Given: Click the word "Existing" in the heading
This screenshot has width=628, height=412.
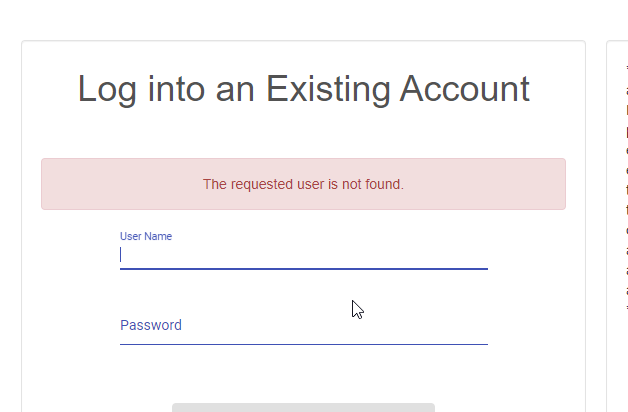Looking at the screenshot, I should tap(328, 89).
